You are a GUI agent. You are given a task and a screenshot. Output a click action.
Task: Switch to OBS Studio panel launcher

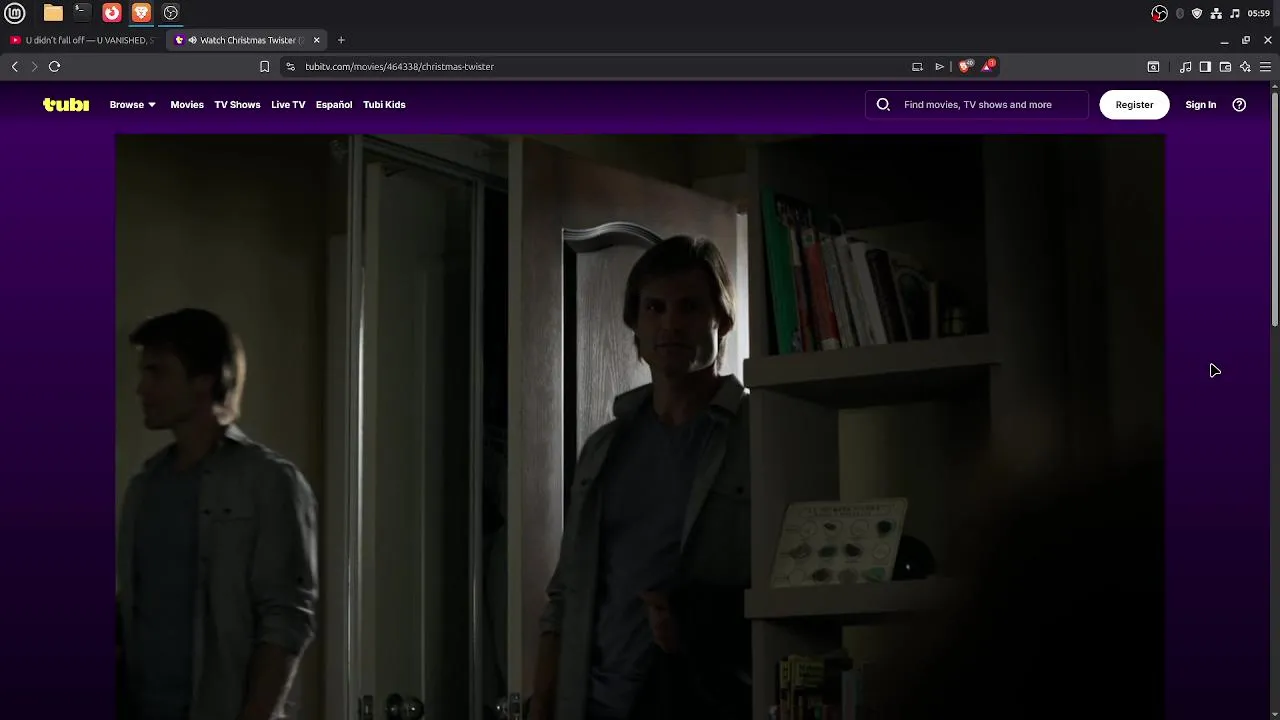171,13
